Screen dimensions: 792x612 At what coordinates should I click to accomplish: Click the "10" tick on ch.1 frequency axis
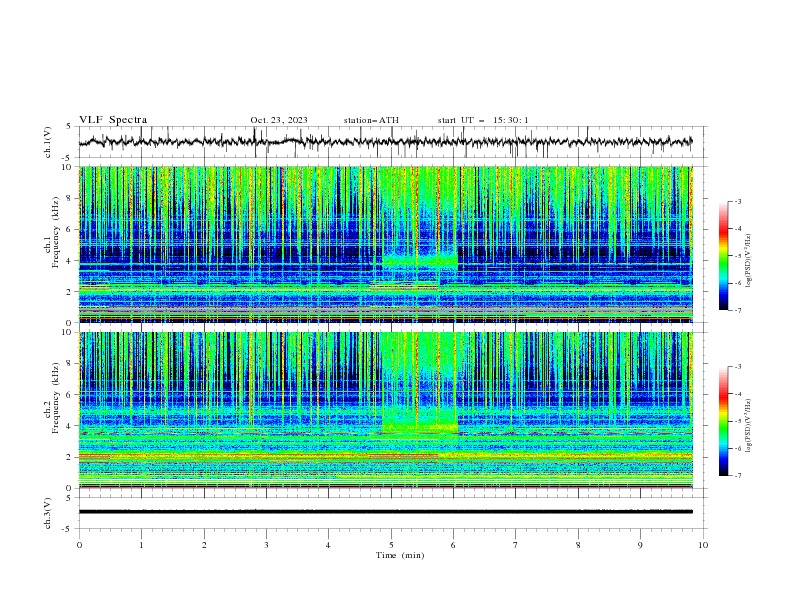pyautogui.click(x=67, y=167)
